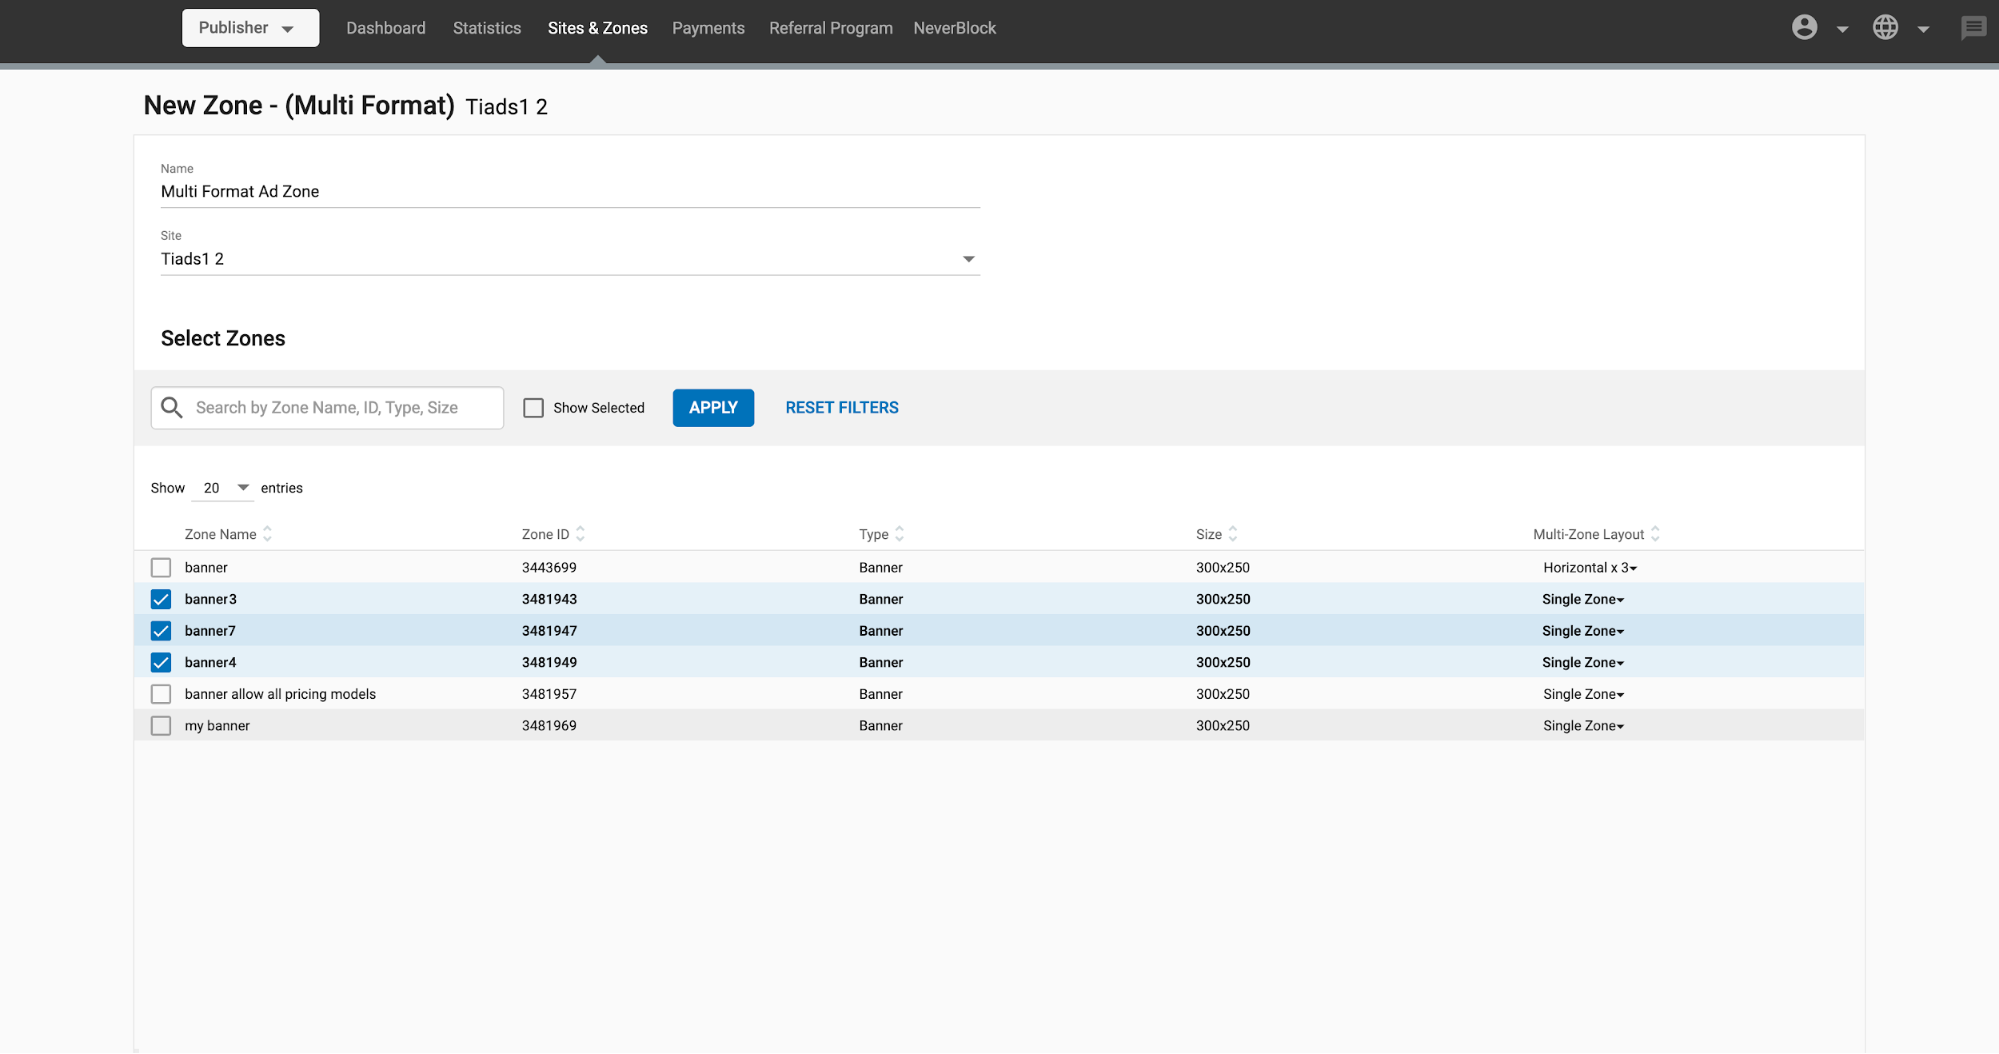Click the Zone ID sort arrows
This screenshot has height=1054, width=1999.
click(580, 534)
